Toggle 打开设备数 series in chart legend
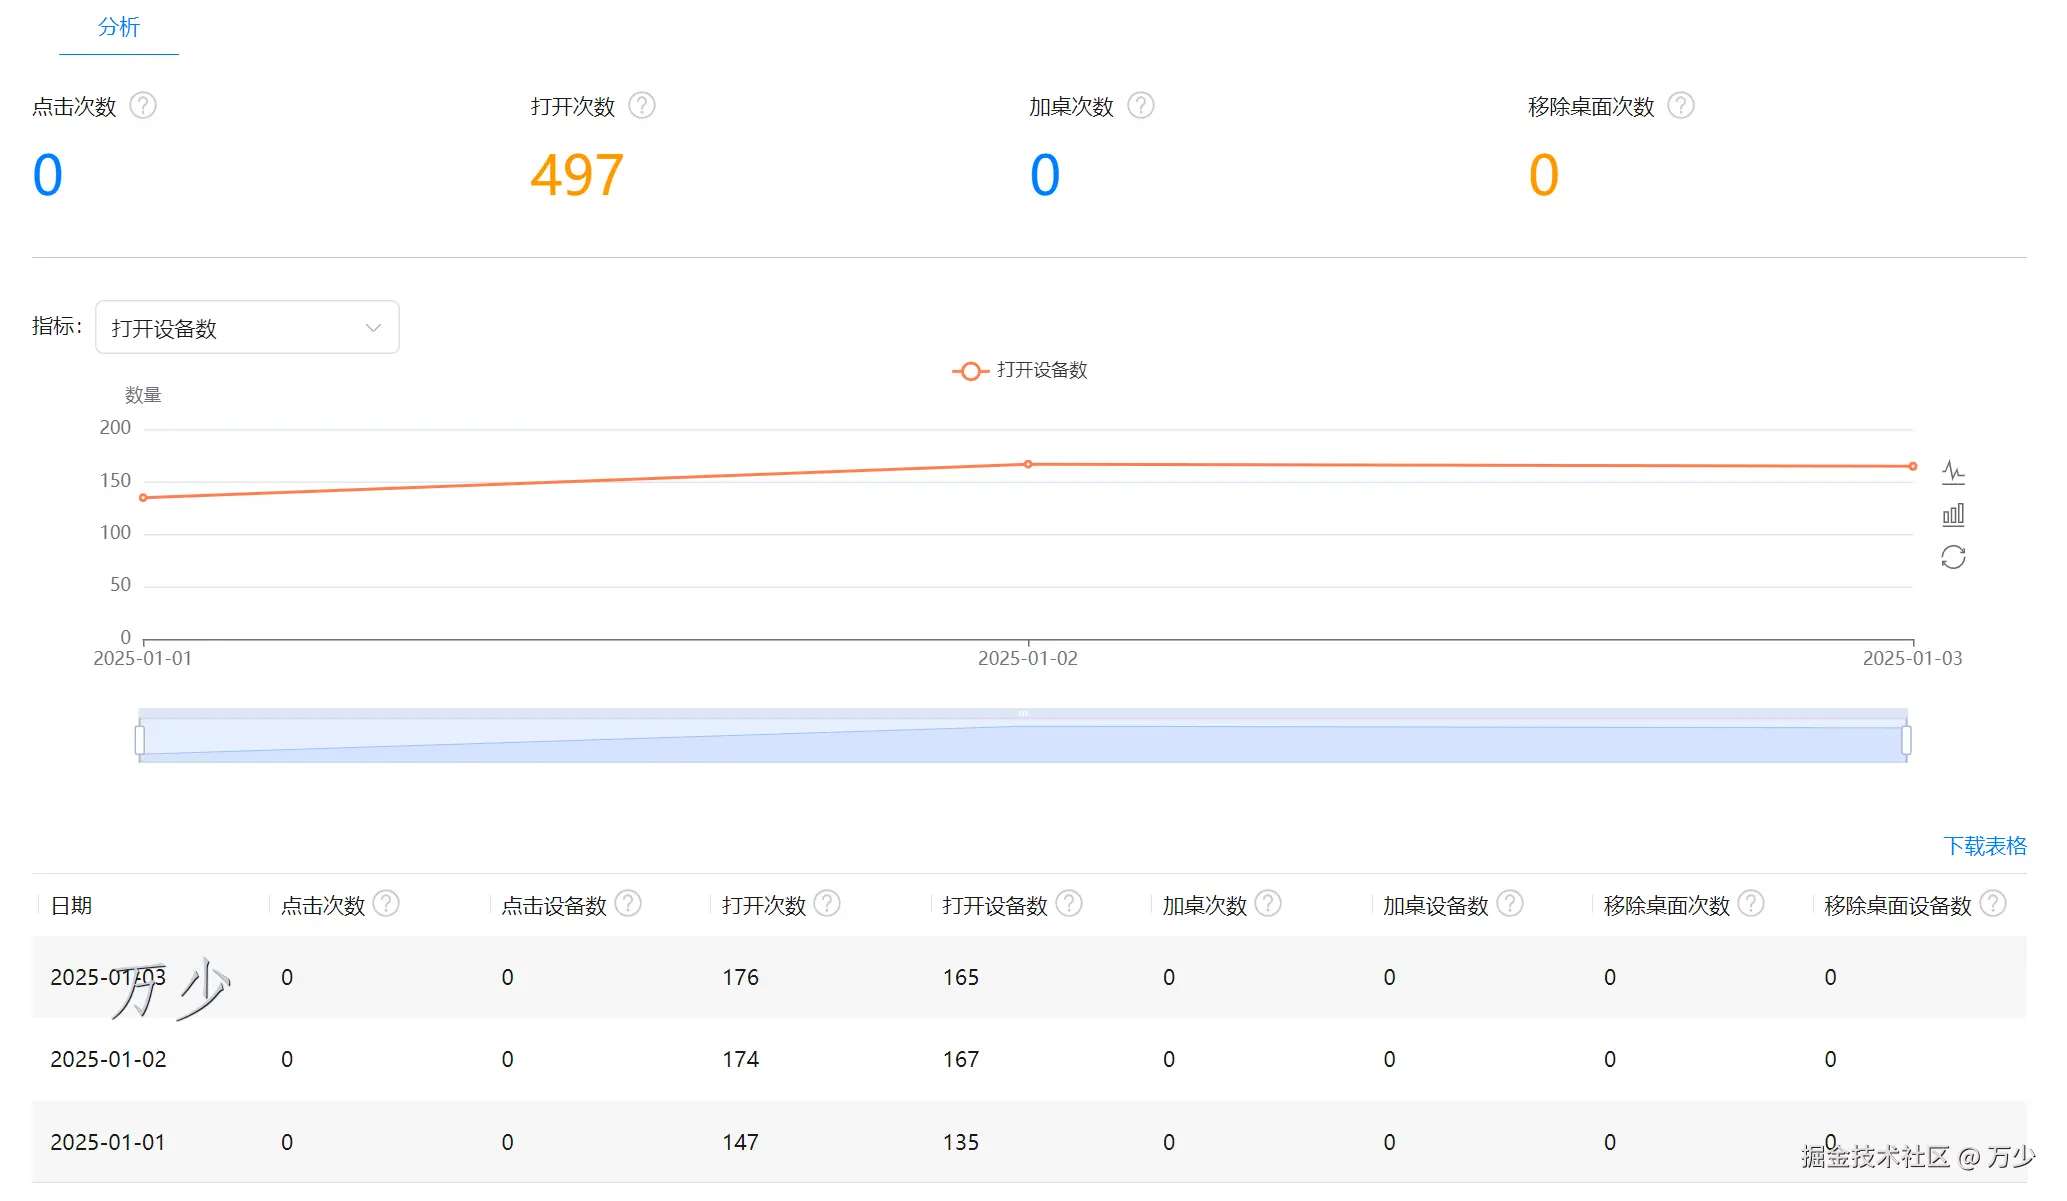2067x1201 pixels. (1020, 371)
